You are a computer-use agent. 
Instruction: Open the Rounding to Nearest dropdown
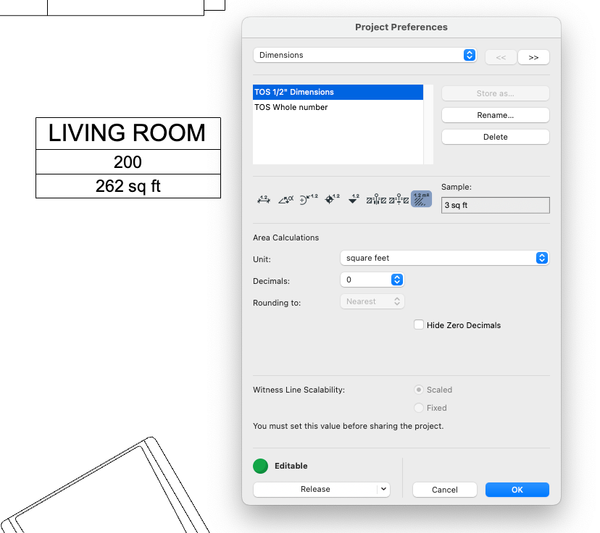click(x=372, y=302)
